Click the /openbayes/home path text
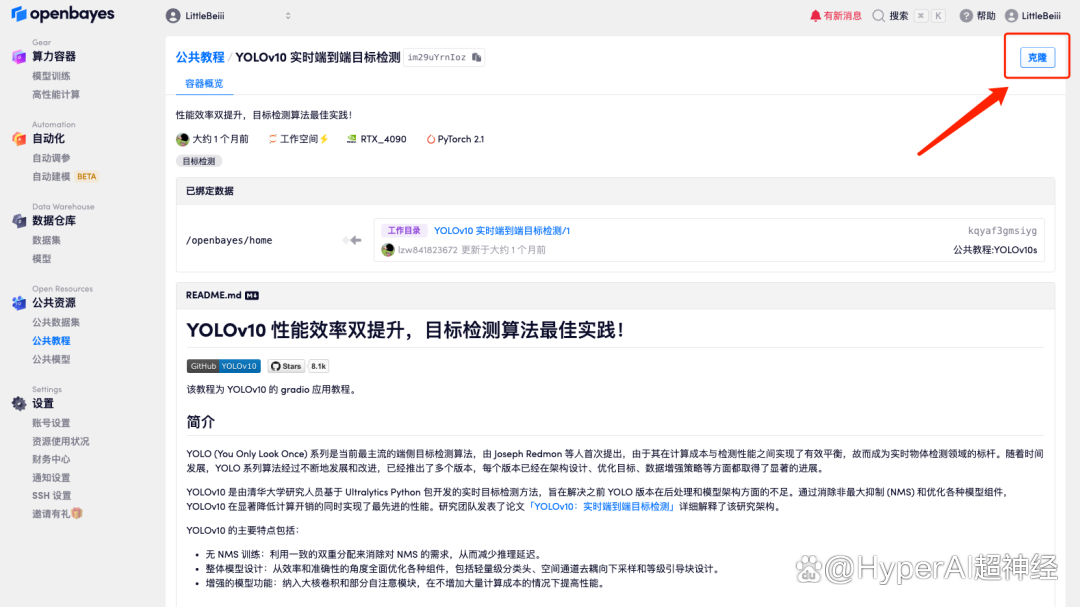 point(229,240)
